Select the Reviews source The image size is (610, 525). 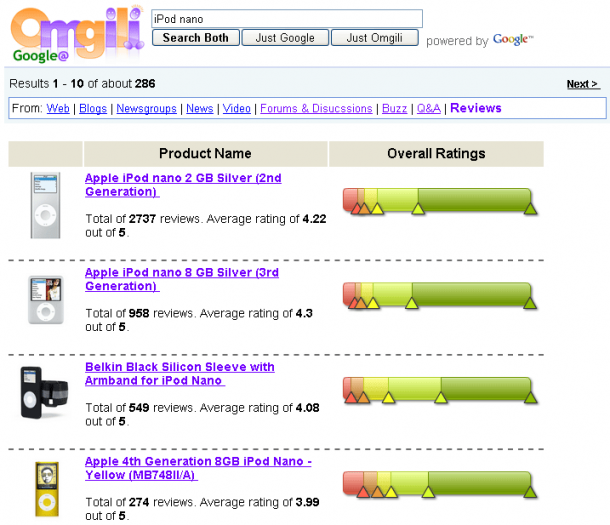point(476,108)
